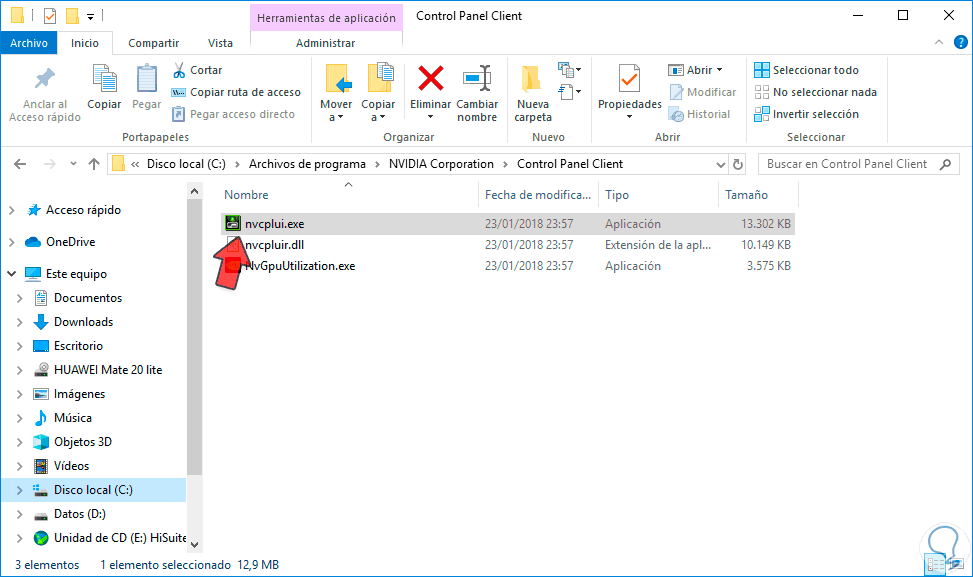This screenshot has height=577, width=973.
Task: Click the red X Eliminar icon
Action: 430,79
